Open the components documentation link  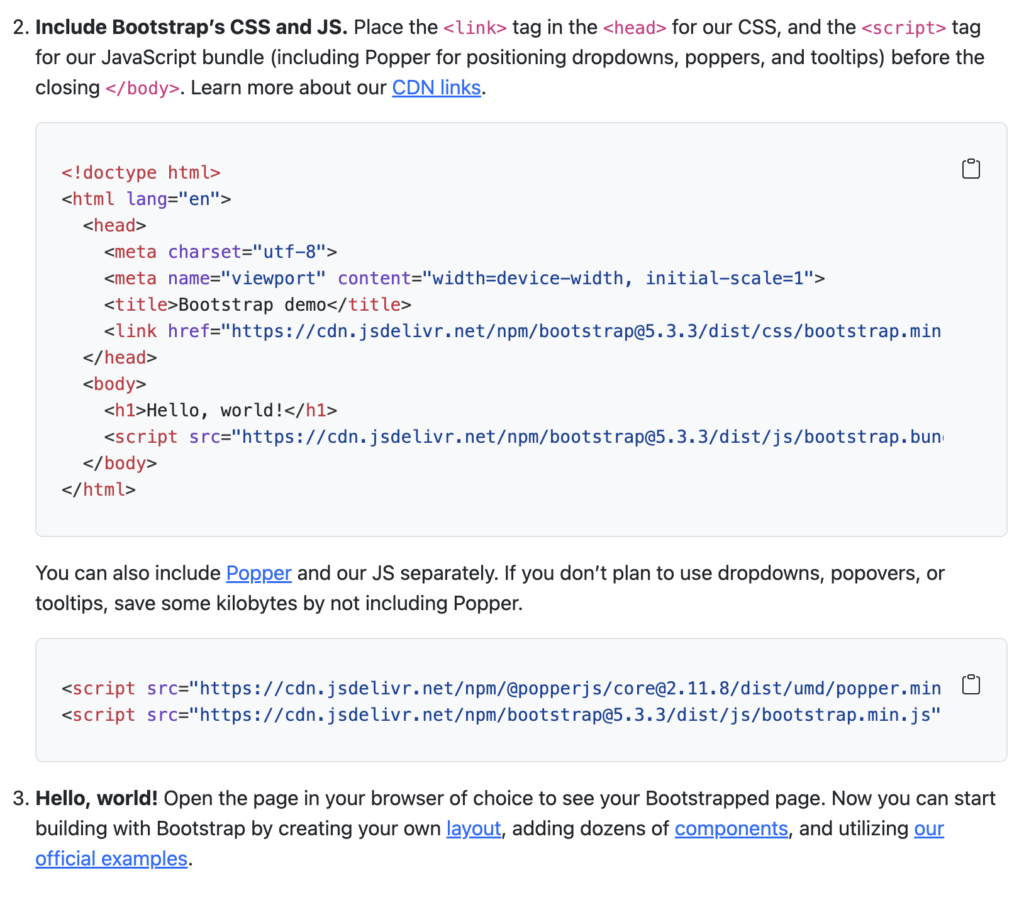[731, 828]
